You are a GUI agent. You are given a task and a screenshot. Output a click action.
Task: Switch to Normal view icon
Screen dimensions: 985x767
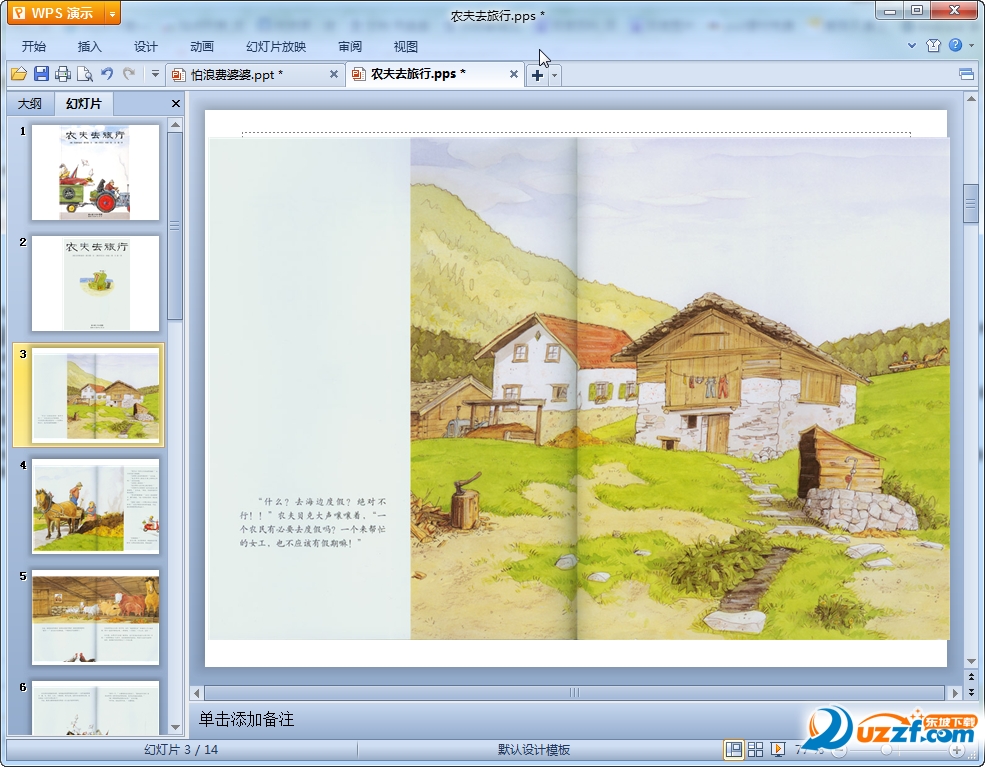click(x=733, y=749)
